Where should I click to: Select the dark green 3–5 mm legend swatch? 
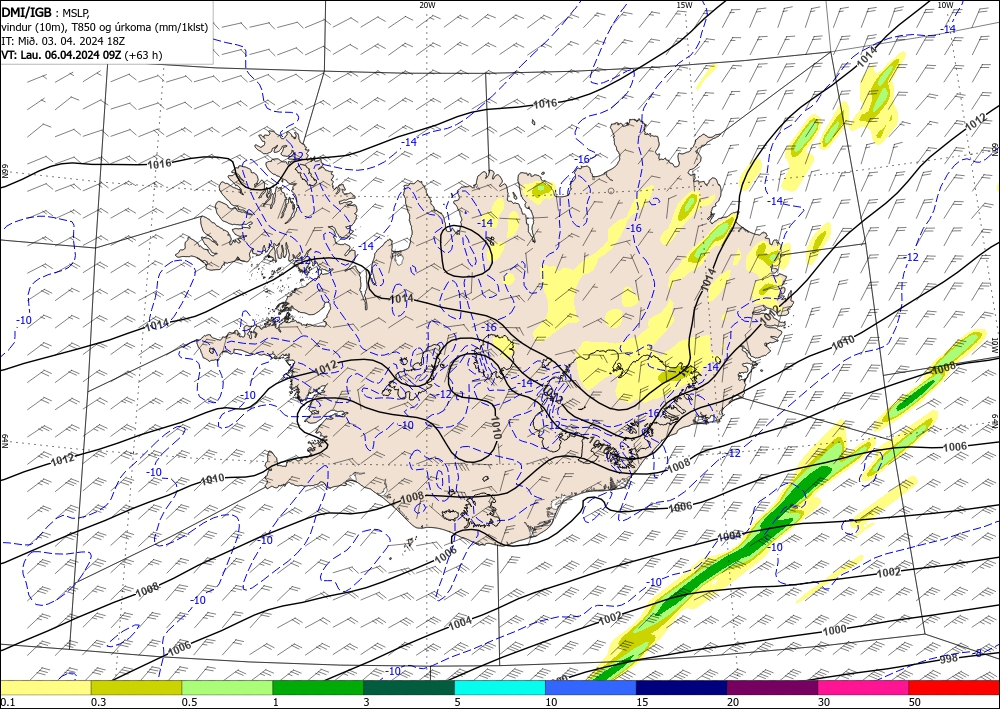click(409, 688)
